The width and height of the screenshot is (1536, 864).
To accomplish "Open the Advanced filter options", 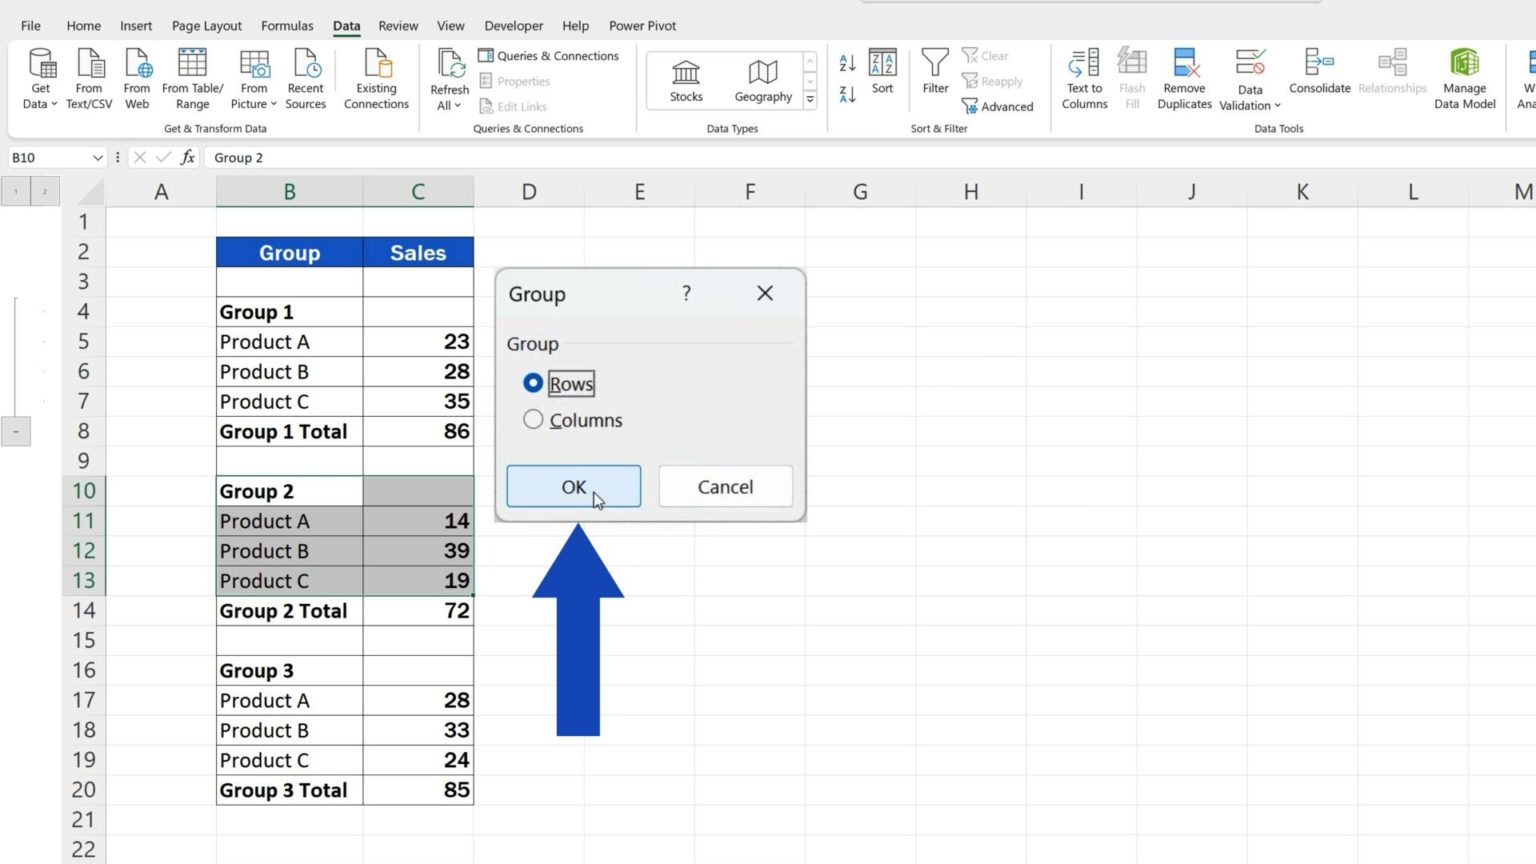I will (x=997, y=106).
